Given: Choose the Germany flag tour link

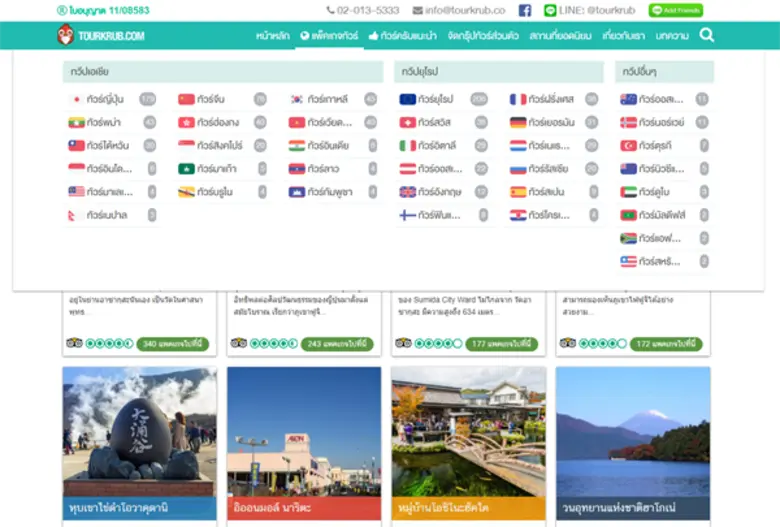Looking at the screenshot, I should pyautogui.click(x=545, y=122).
